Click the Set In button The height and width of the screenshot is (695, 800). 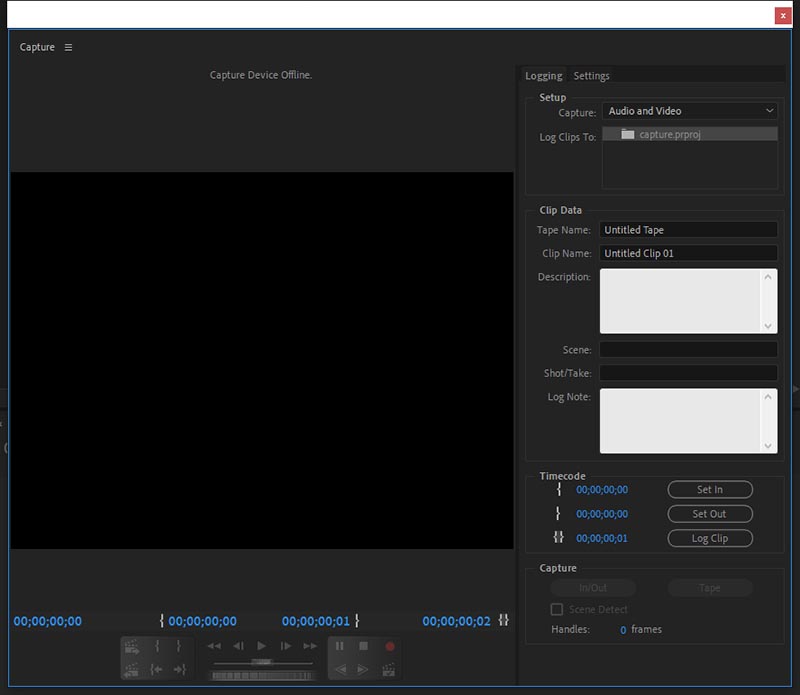710,490
